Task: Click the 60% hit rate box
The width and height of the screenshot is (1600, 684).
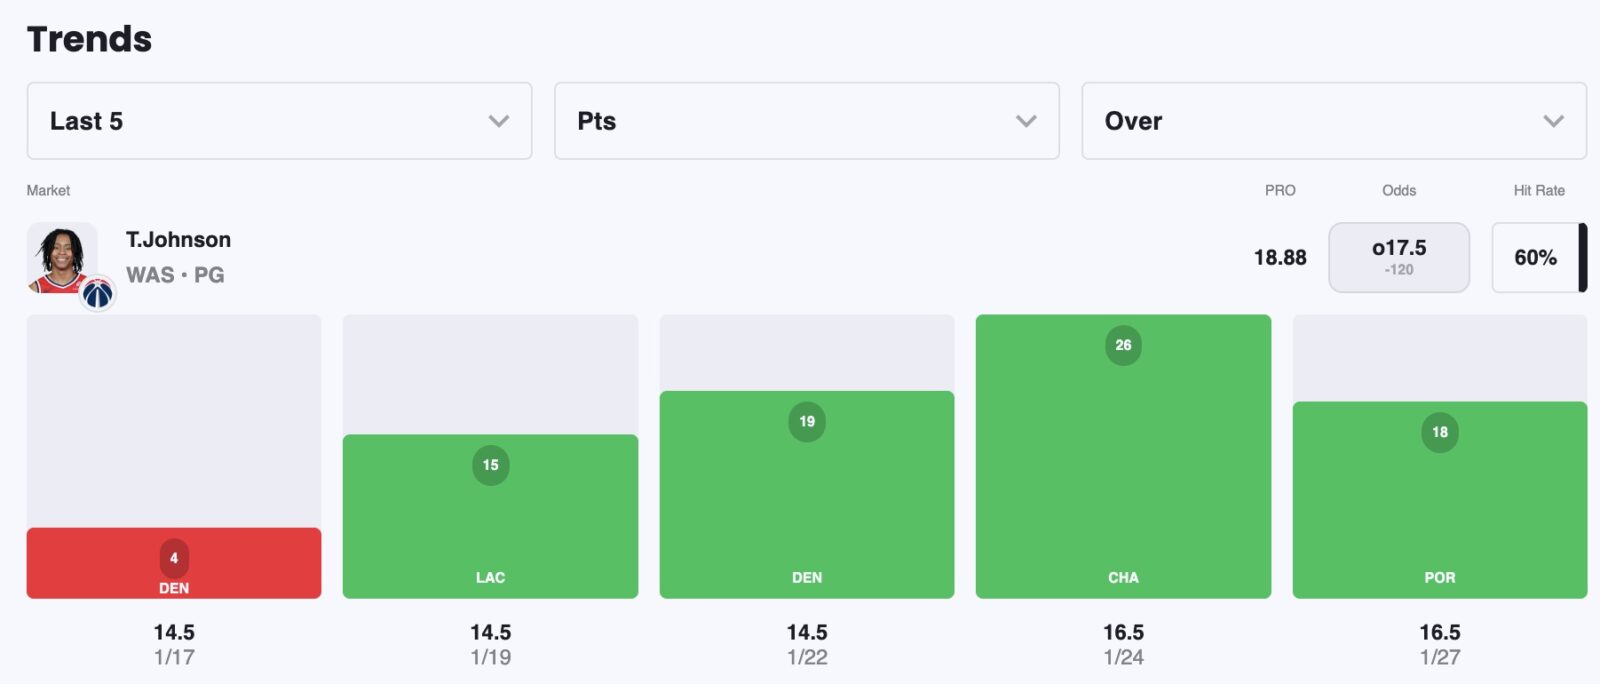Action: coord(1535,257)
